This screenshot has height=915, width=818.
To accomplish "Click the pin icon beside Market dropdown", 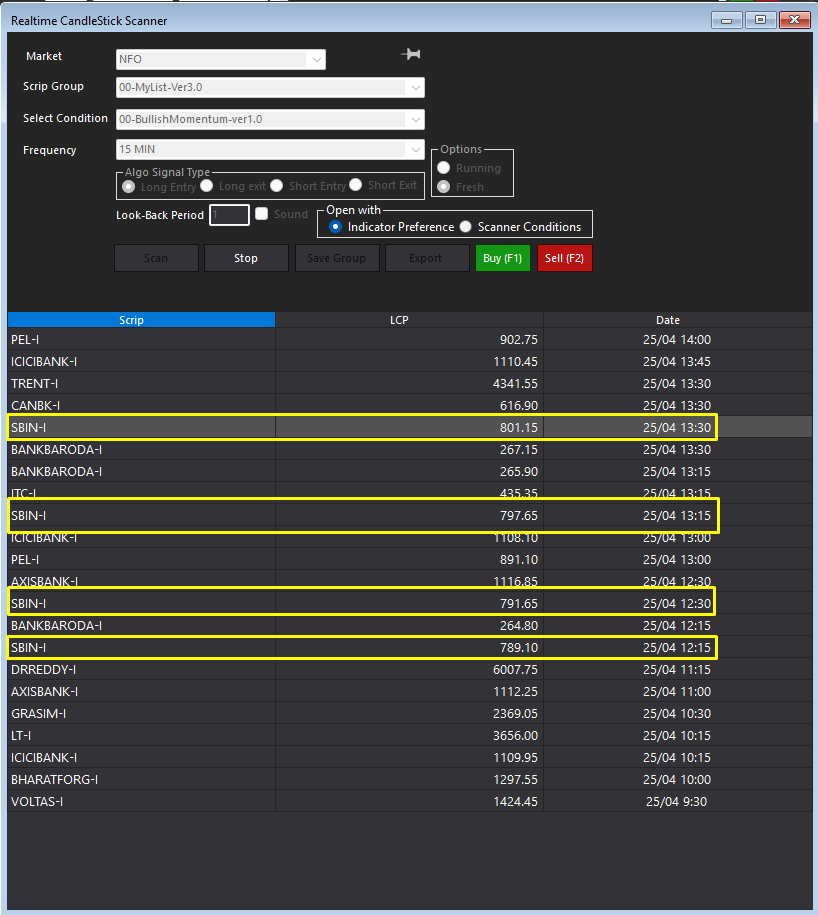I will [x=411, y=54].
